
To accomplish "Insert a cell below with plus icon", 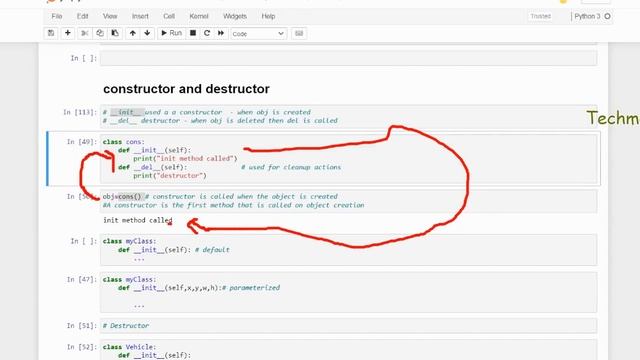I will (x=68, y=33).
